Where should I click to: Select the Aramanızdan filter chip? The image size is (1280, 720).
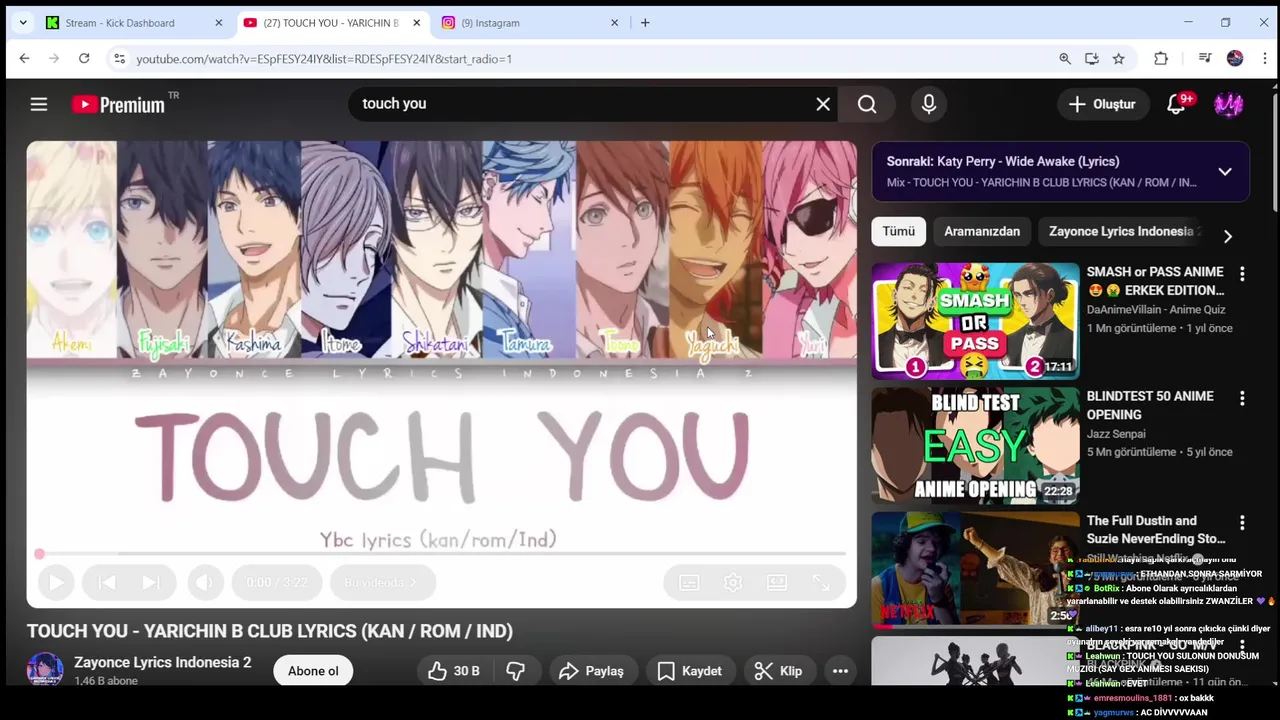pyautogui.click(x=982, y=231)
